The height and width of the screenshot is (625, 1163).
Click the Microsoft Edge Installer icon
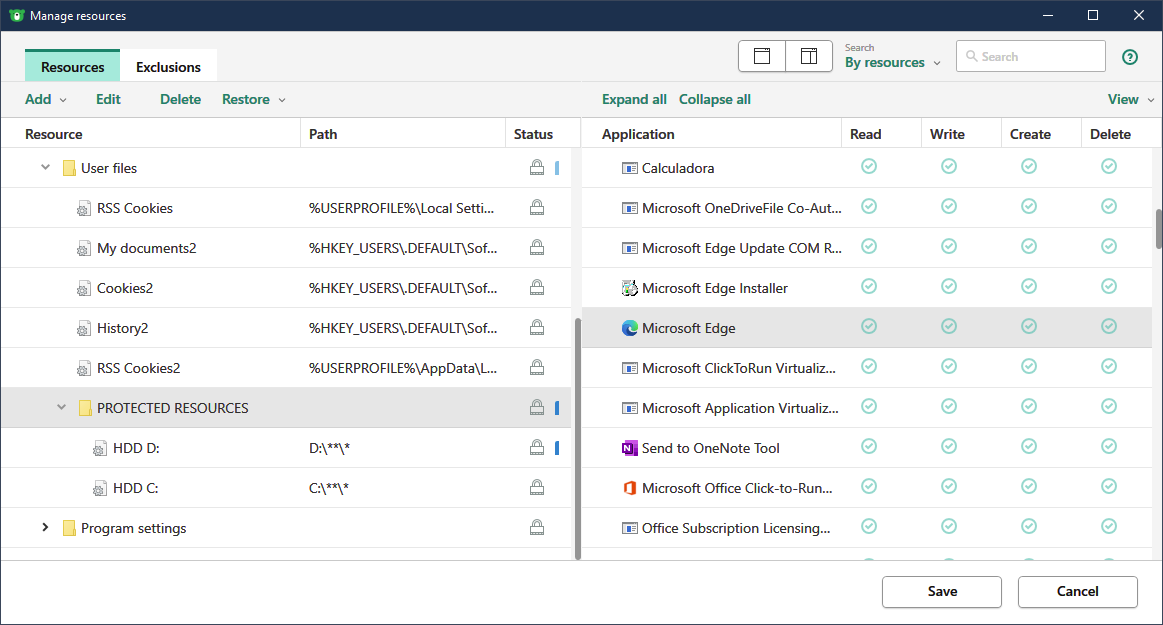pyautogui.click(x=629, y=288)
